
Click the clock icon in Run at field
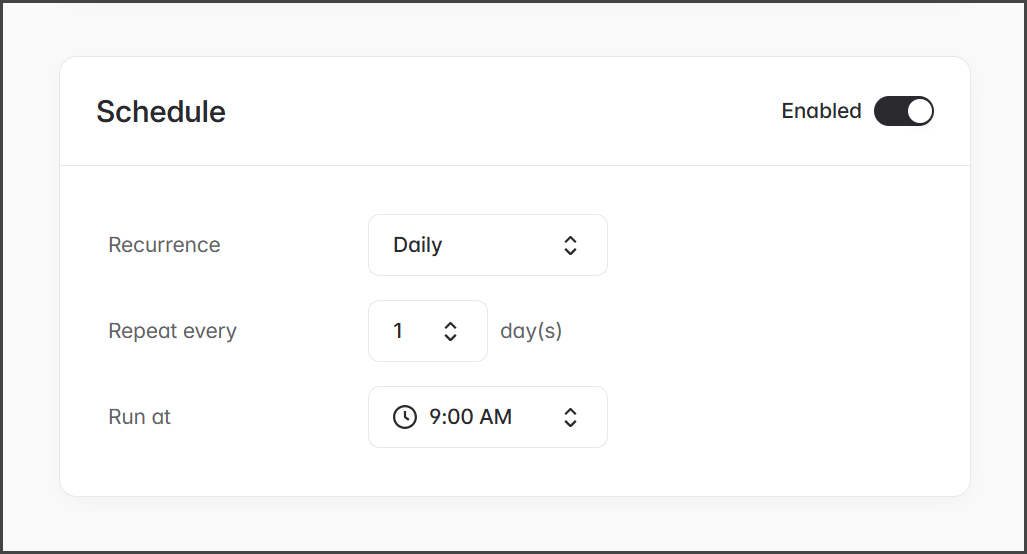point(405,417)
